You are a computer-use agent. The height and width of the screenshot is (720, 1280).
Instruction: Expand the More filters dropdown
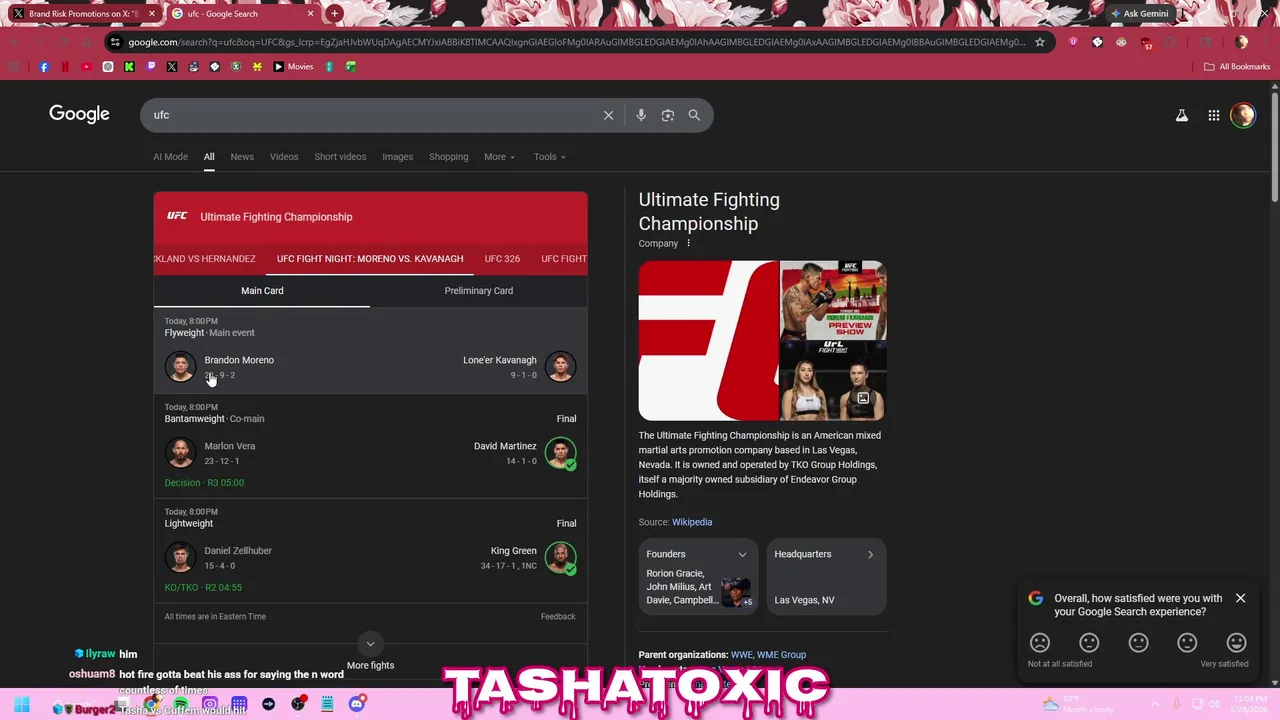(499, 157)
